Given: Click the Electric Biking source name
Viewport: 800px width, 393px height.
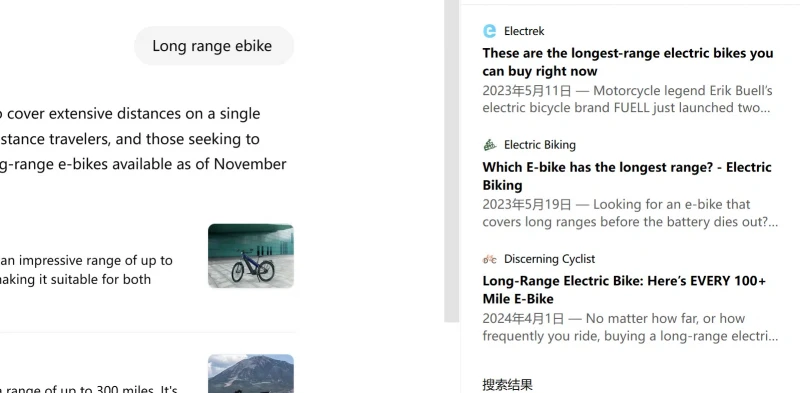Looking at the screenshot, I should [x=540, y=145].
